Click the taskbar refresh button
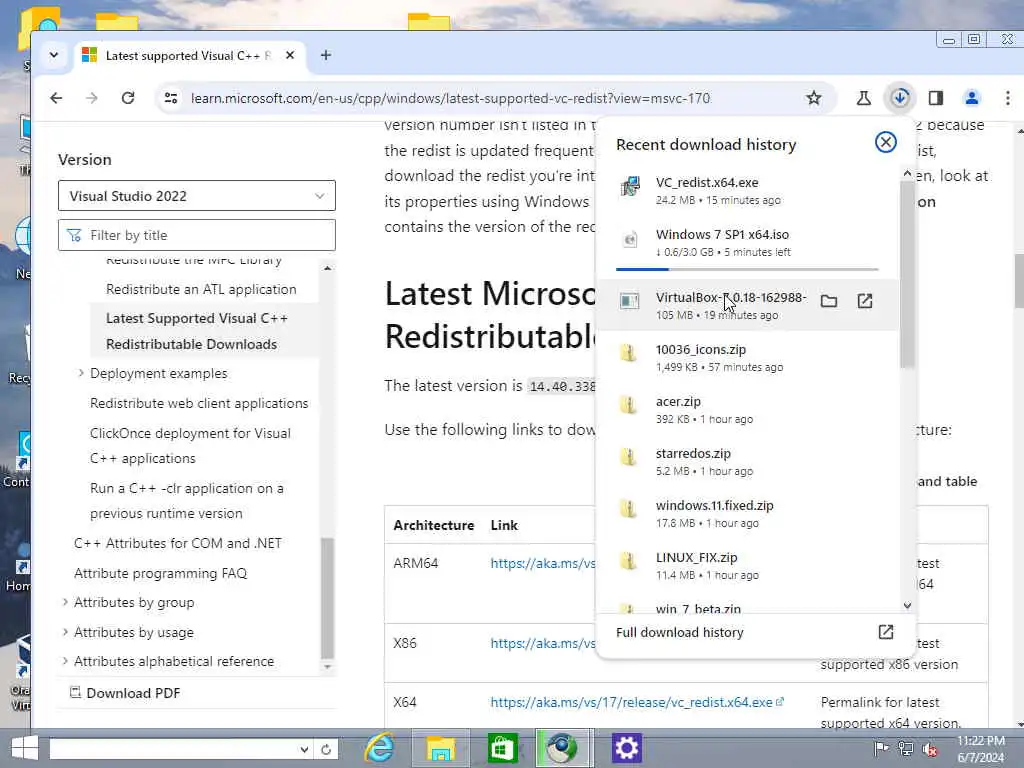The width and height of the screenshot is (1024, 768). click(x=326, y=749)
